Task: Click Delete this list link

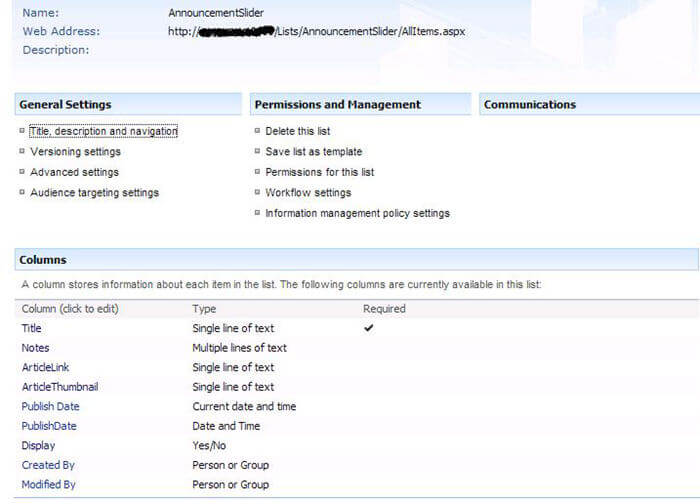Action: point(298,131)
